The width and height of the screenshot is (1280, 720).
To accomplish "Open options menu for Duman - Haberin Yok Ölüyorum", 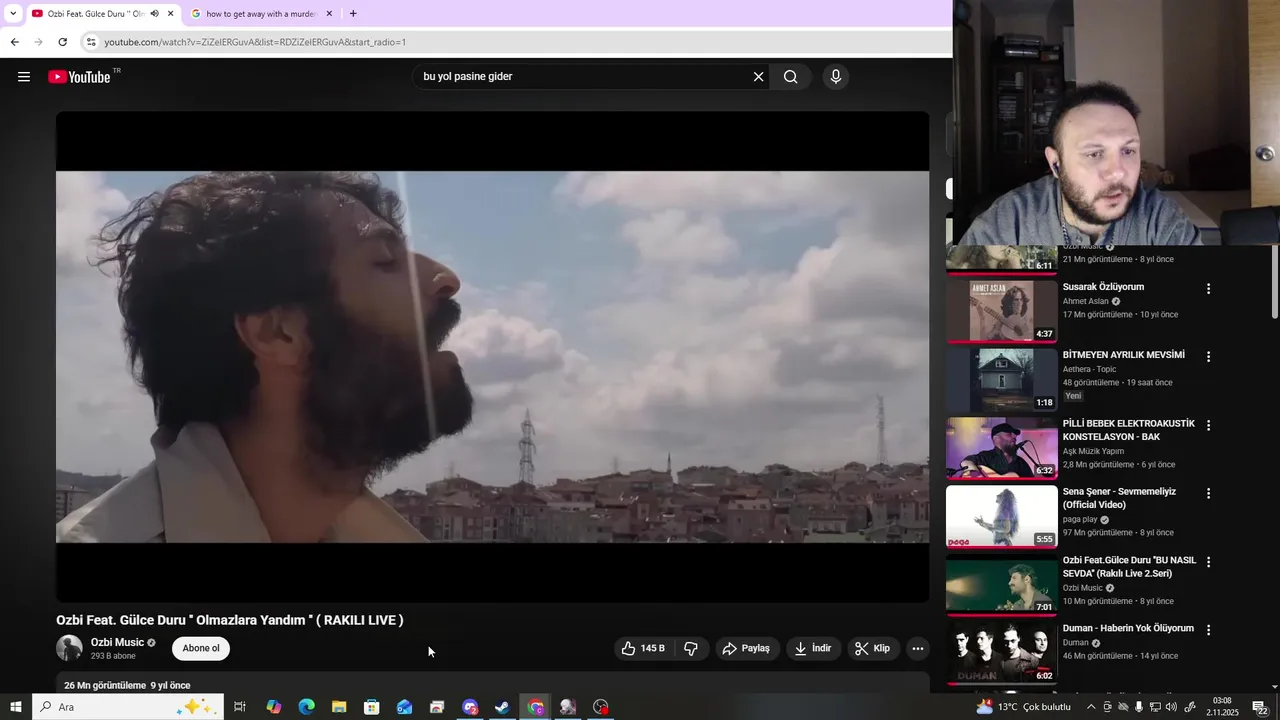I will click(x=1208, y=630).
